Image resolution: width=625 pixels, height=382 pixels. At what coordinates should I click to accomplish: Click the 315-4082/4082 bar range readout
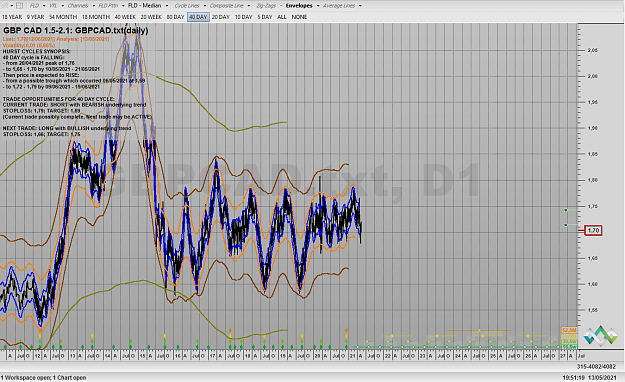click(596, 366)
